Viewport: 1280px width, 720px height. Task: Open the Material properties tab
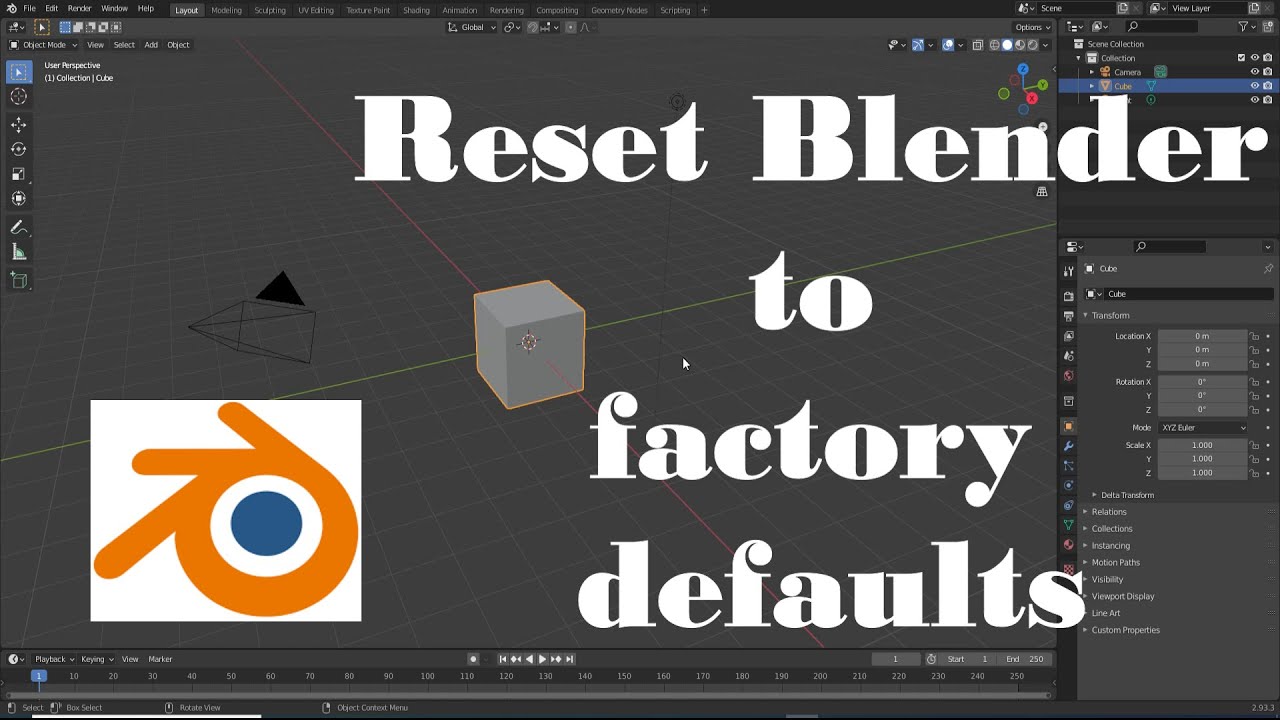pos(1068,545)
